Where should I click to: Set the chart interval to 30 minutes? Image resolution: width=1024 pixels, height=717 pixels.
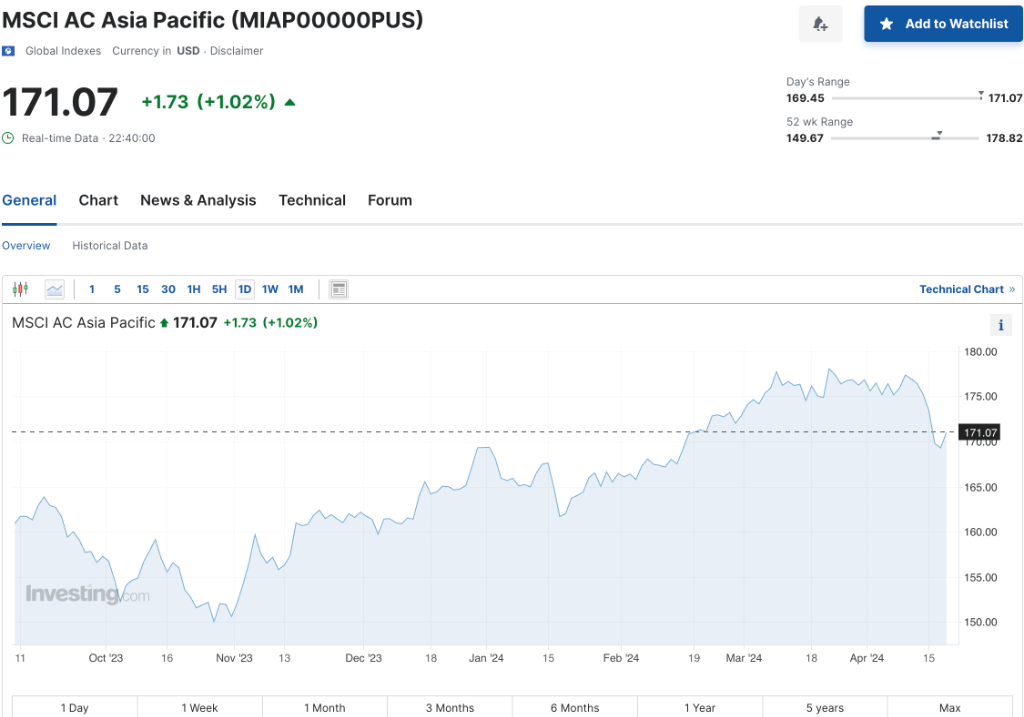click(x=168, y=289)
